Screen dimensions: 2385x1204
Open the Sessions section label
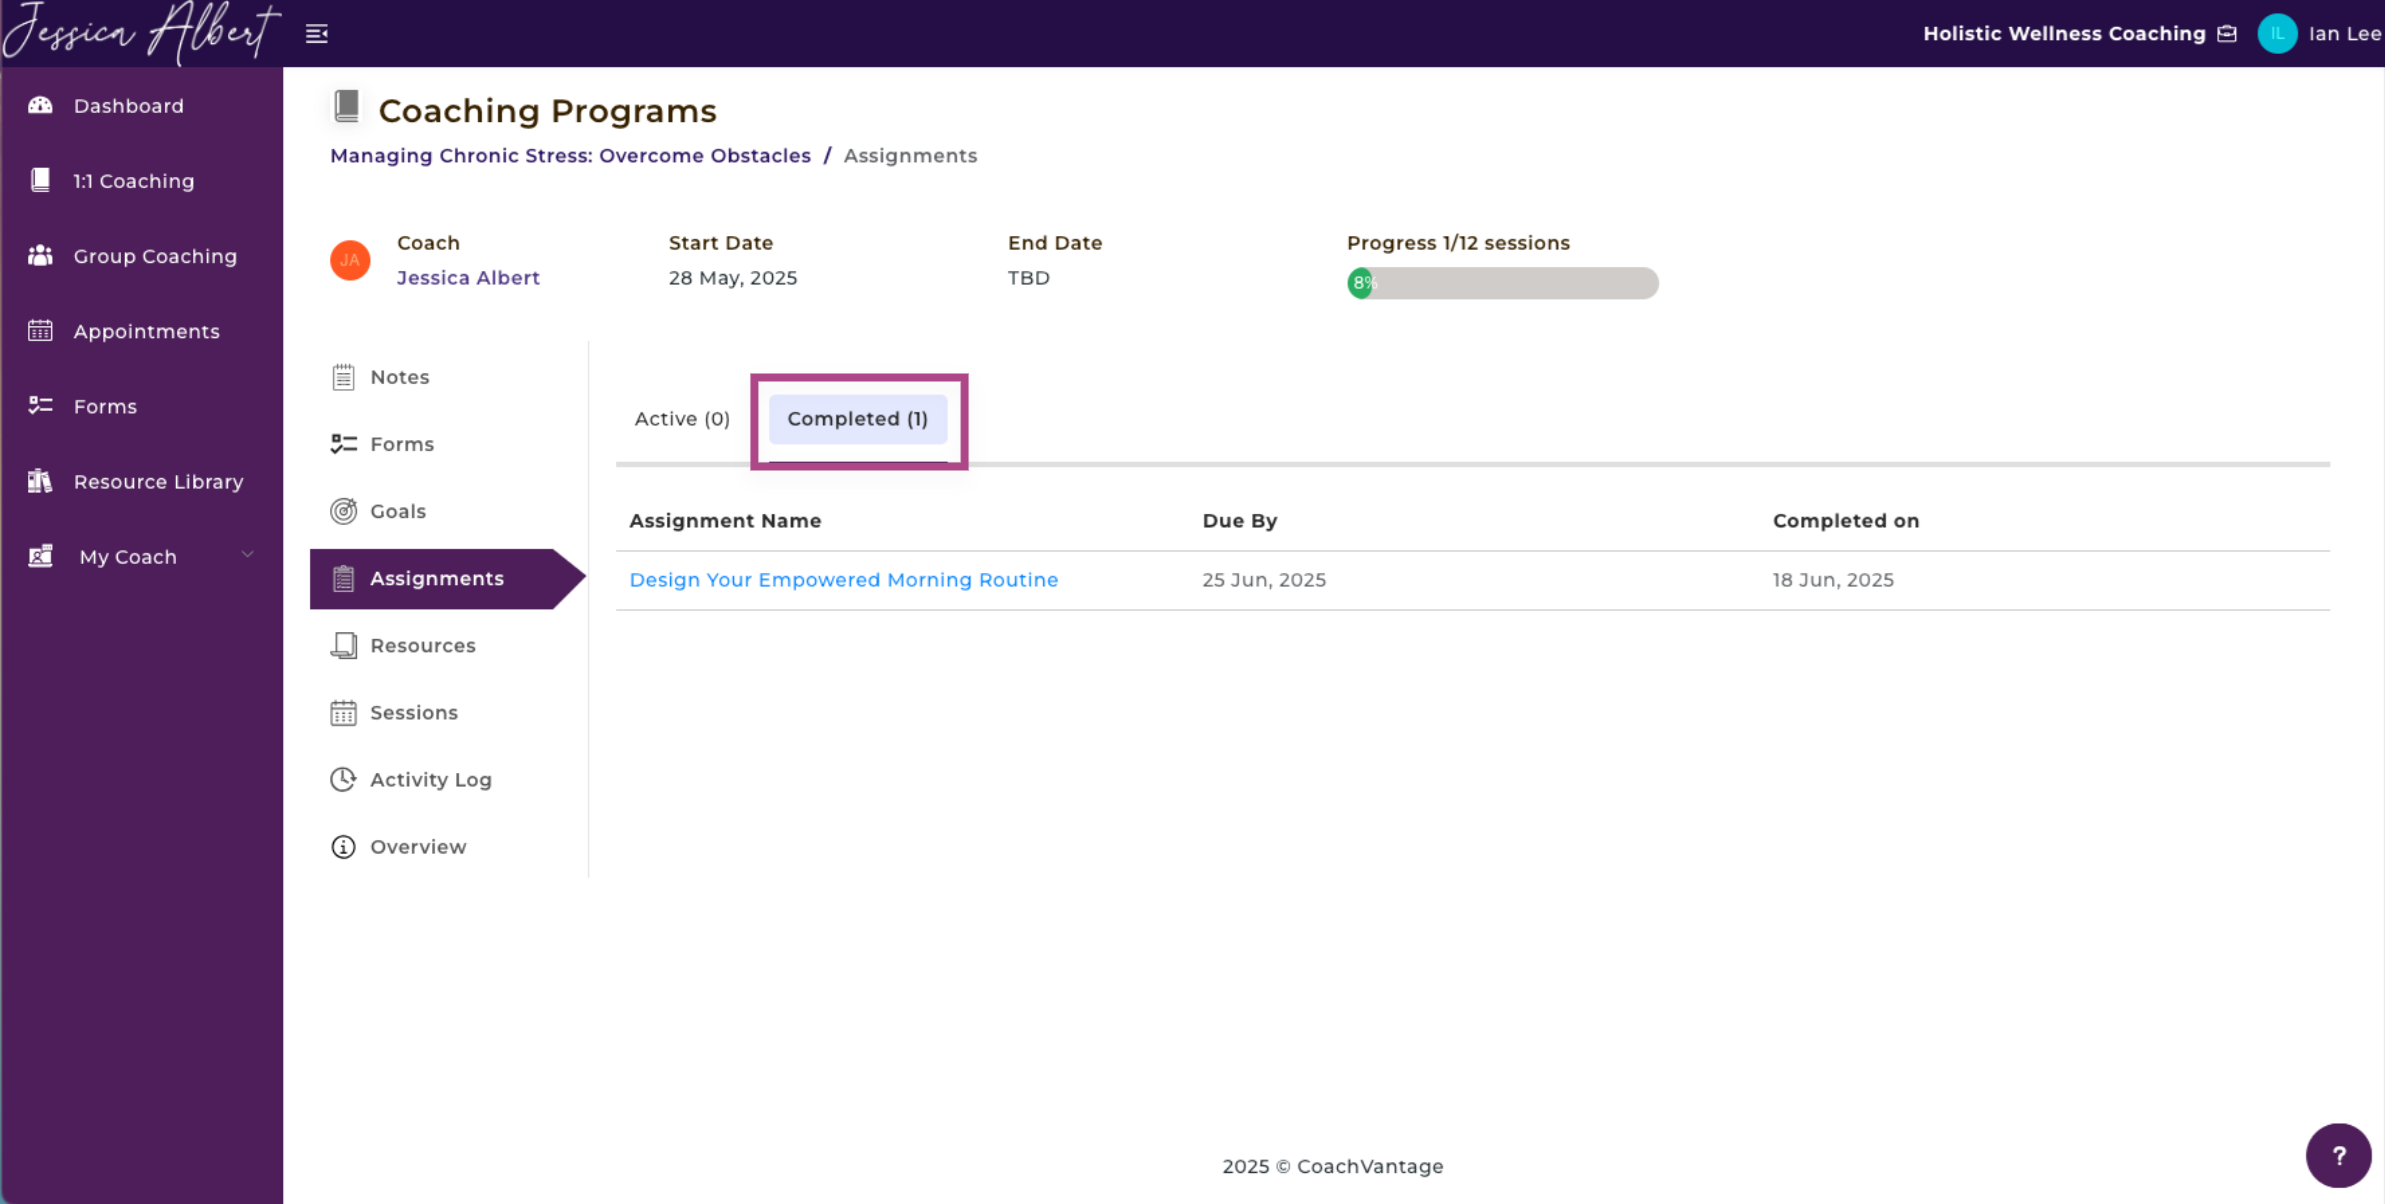(x=414, y=712)
